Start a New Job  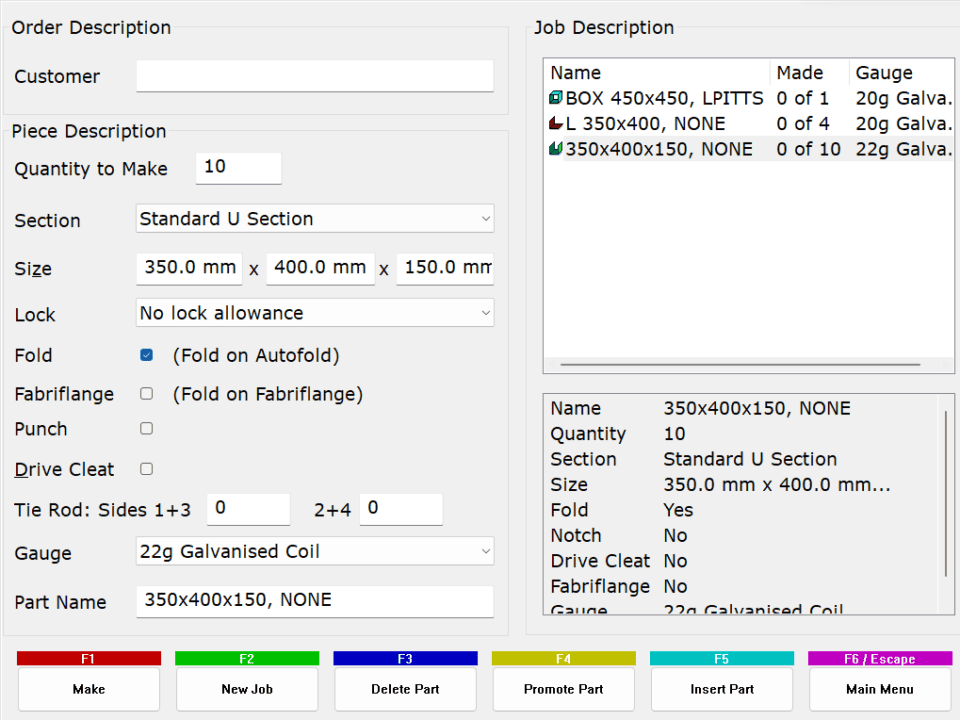[247, 689]
